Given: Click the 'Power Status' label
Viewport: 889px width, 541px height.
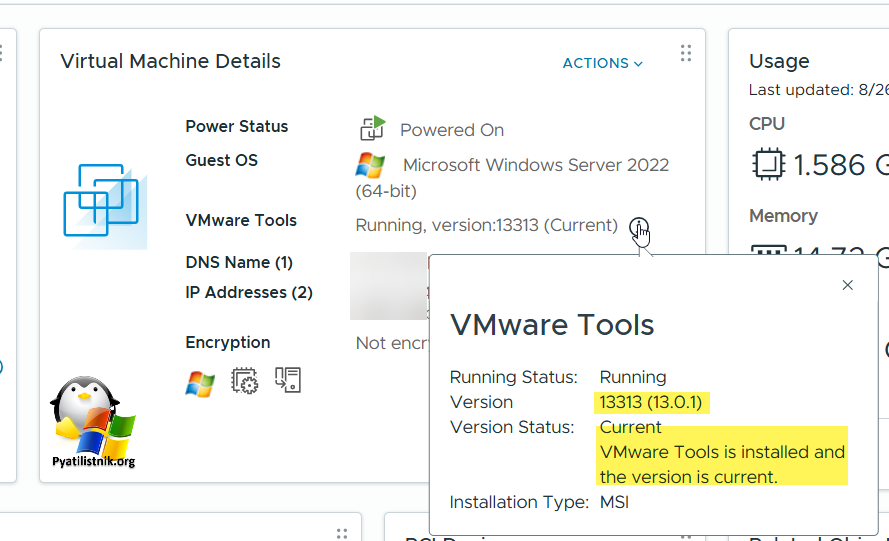Looking at the screenshot, I should pos(236,126).
